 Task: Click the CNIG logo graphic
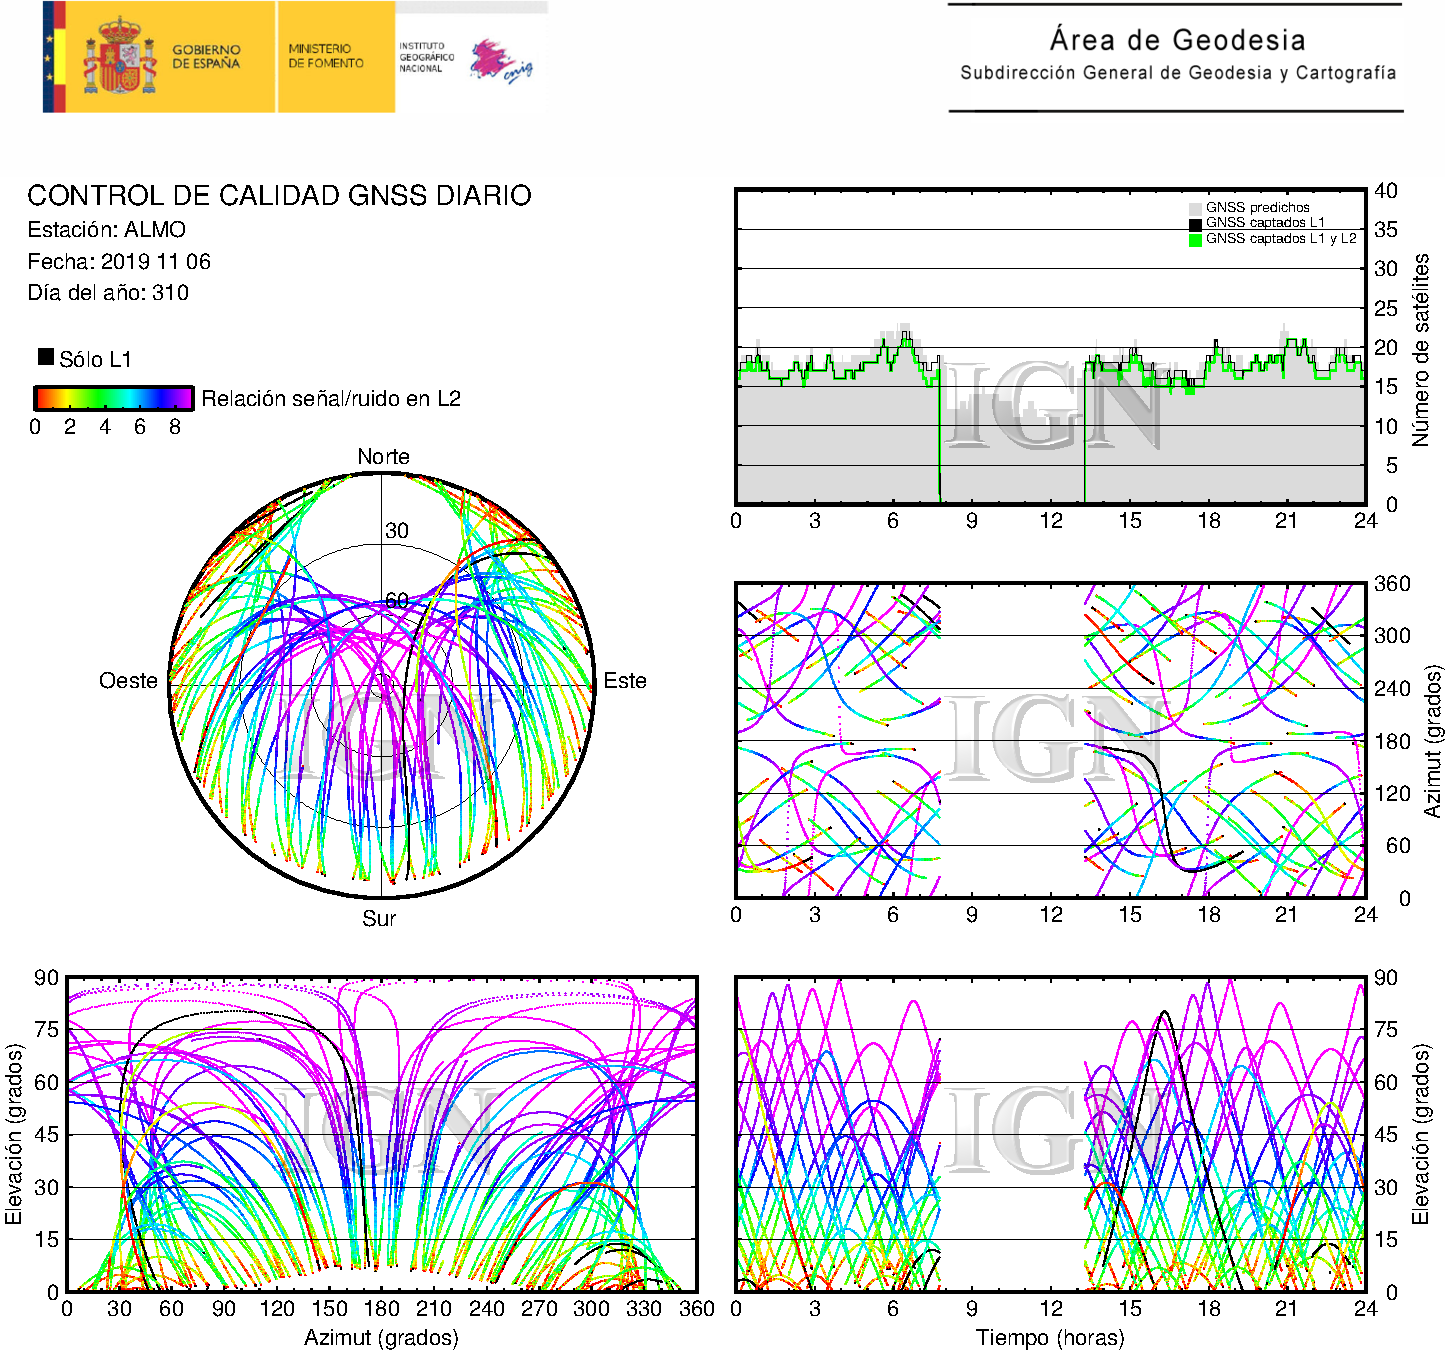tap(501, 62)
